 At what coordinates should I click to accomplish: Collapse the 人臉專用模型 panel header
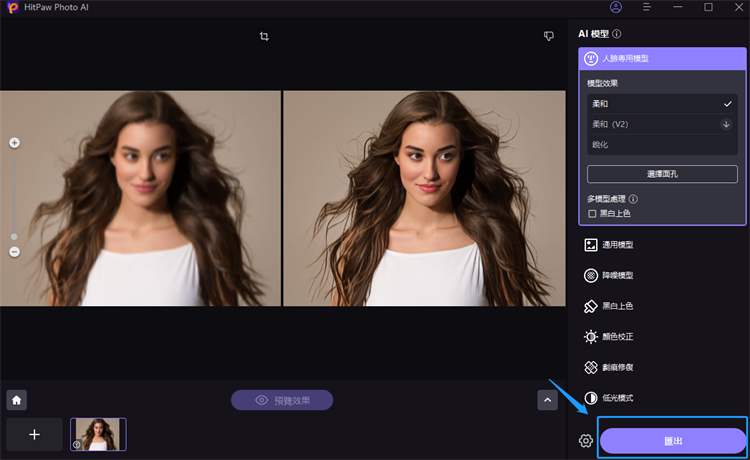[x=662, y=59]
